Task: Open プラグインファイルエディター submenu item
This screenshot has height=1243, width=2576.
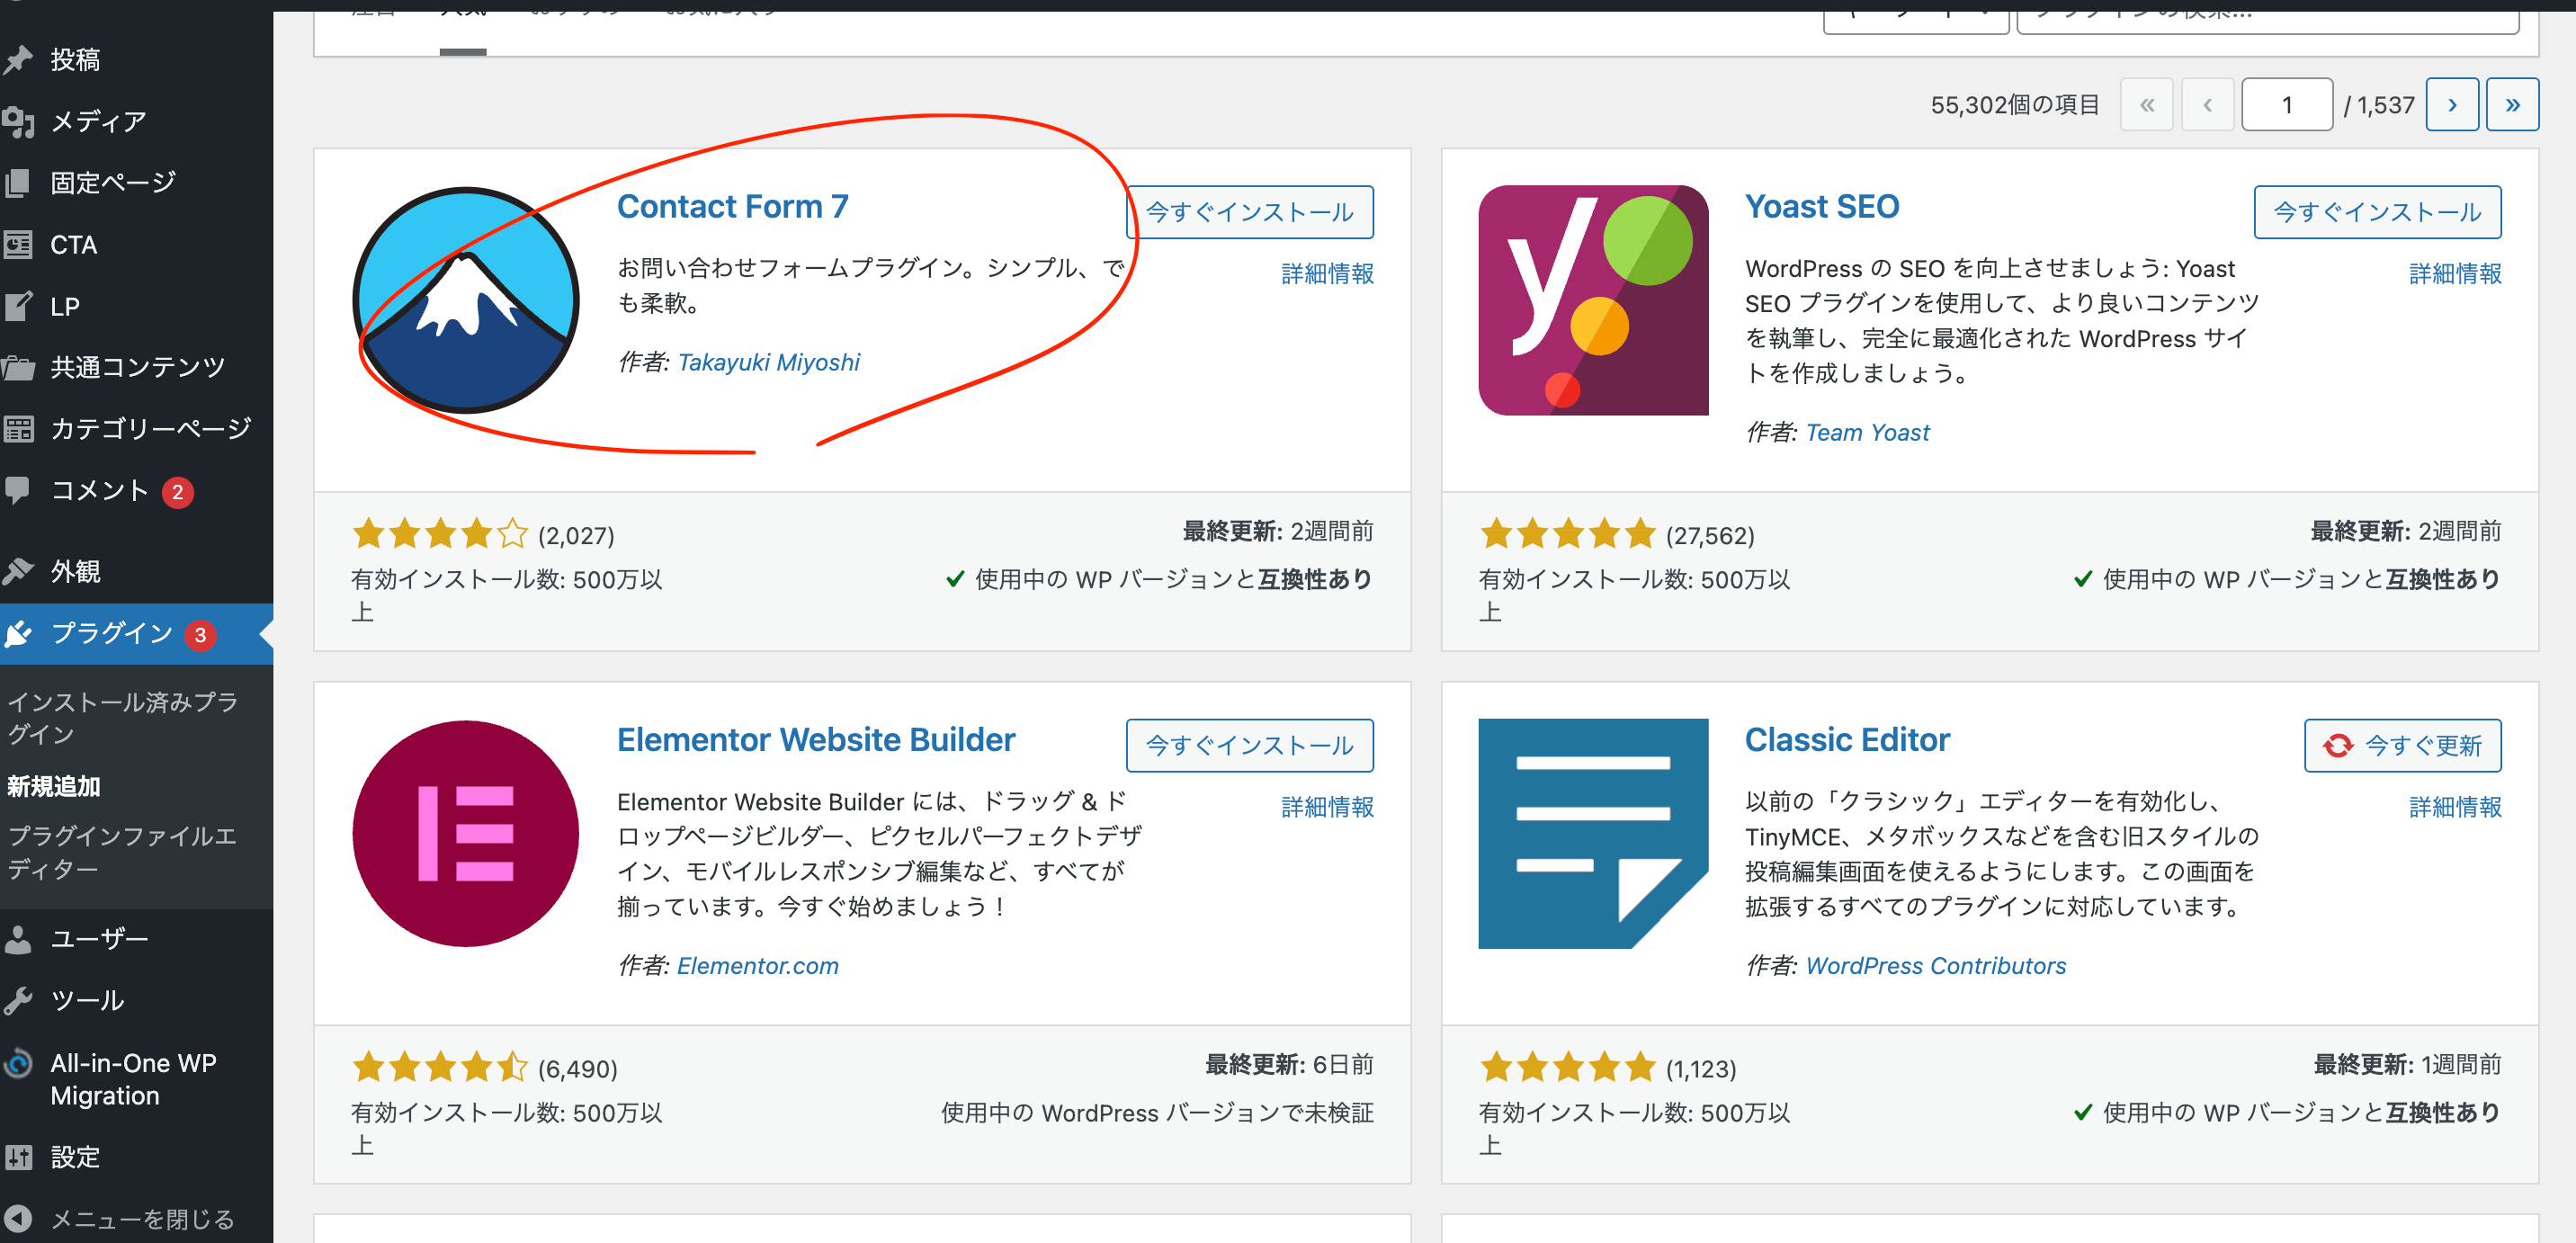Action: (122, 852)
